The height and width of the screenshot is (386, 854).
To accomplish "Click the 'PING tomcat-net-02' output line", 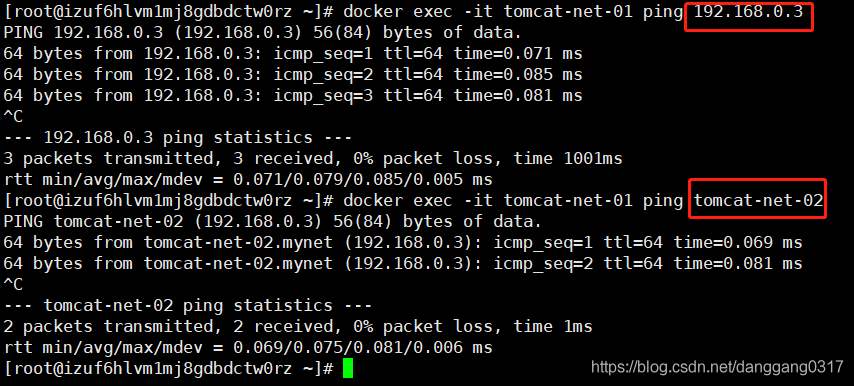I will click(x=272, y=222).
